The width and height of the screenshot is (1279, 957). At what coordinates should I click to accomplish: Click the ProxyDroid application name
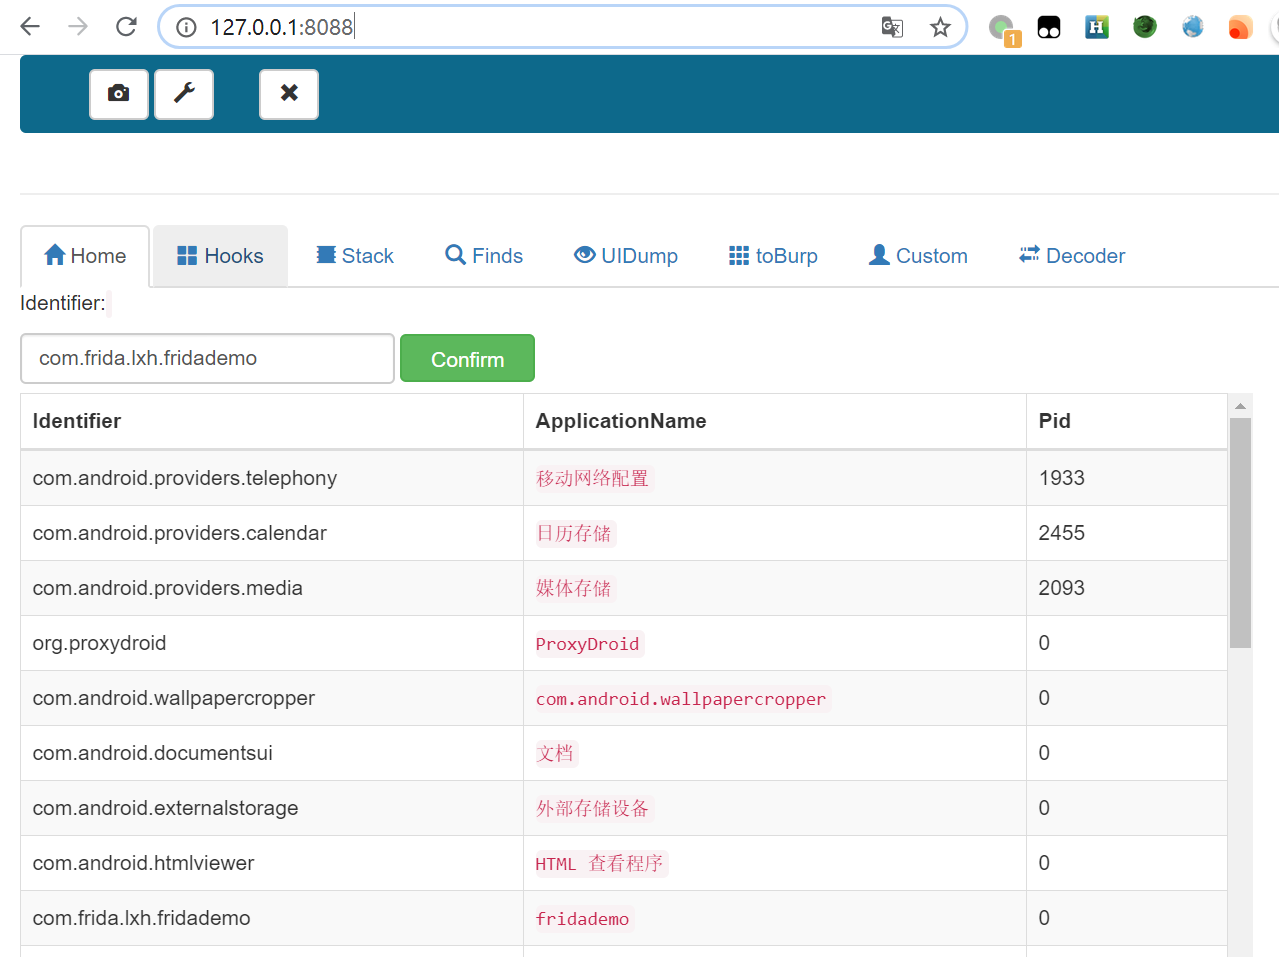[587, 644]
